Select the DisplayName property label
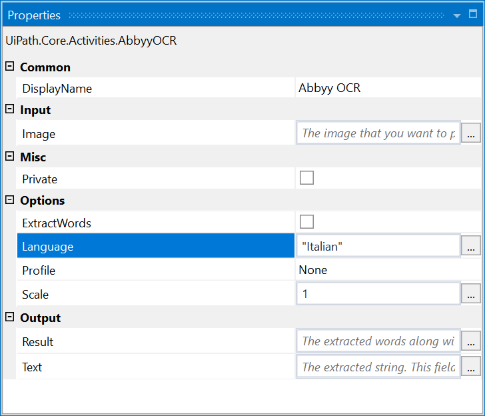 click(x=57, y=89)
